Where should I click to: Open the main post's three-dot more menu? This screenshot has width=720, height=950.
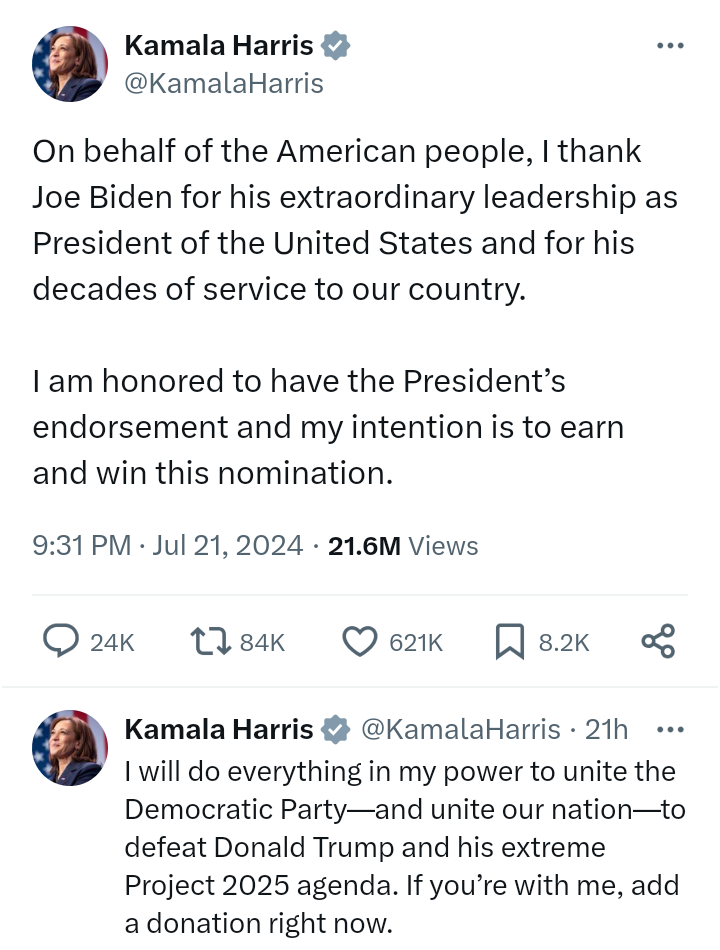click(x=670, y=46)
